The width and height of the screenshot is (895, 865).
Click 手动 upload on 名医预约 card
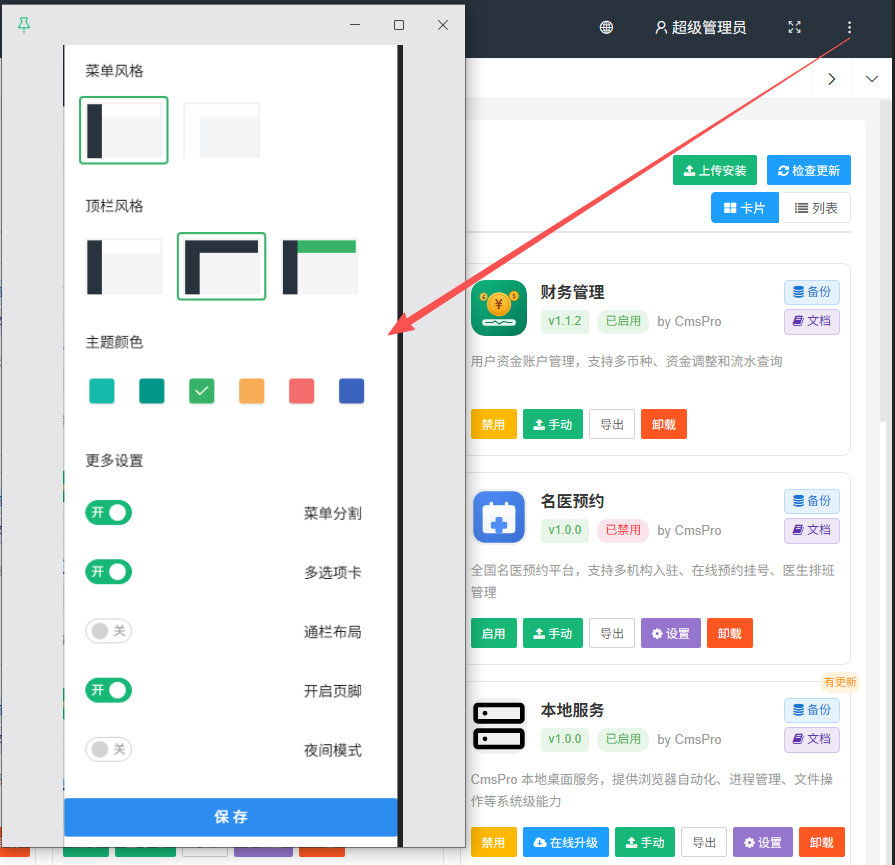click(x=553, y=633)
